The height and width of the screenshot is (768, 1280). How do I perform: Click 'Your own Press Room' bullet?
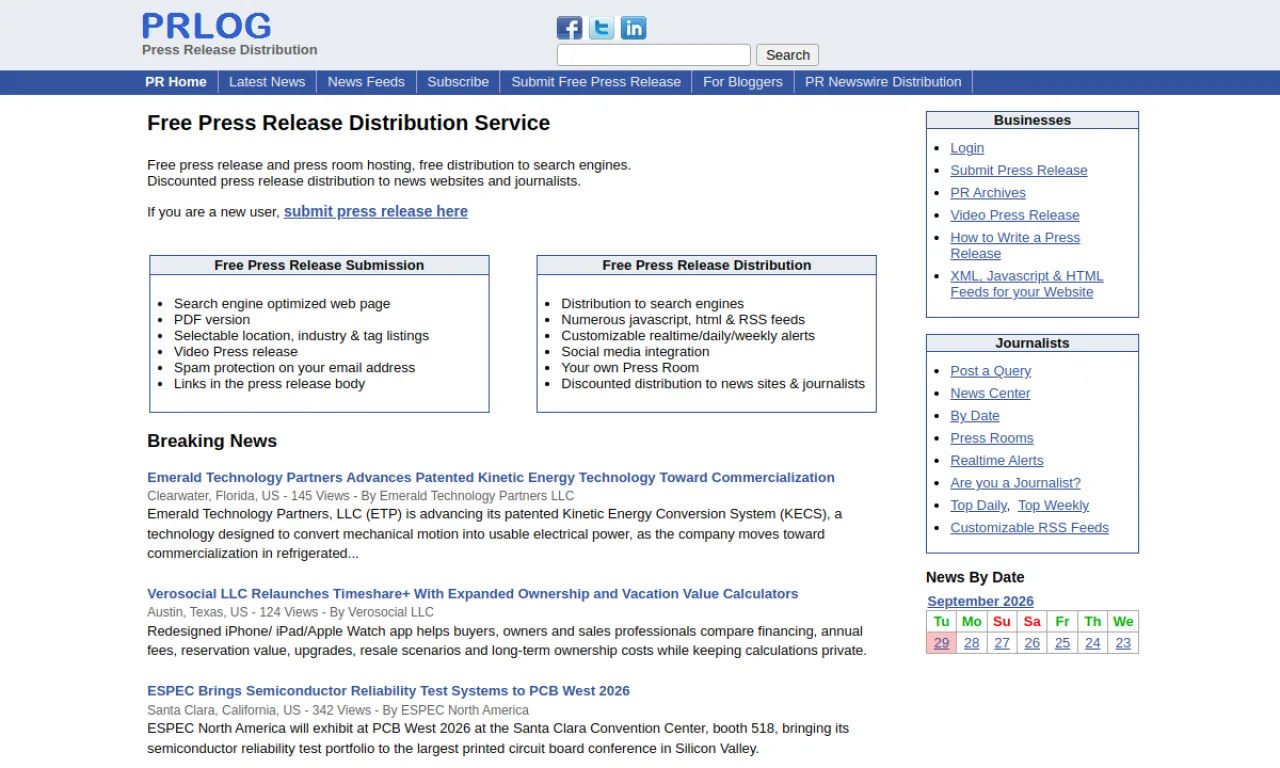click(630, 367)
